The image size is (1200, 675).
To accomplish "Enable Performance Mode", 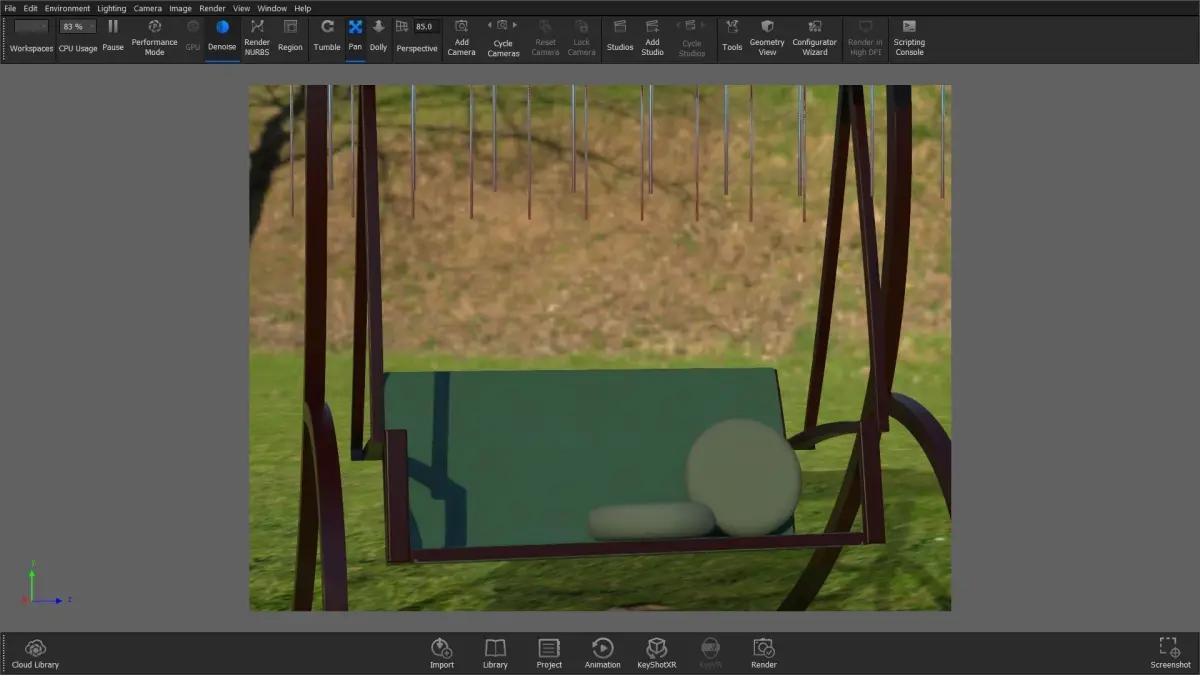I will (x=154, y=36).
